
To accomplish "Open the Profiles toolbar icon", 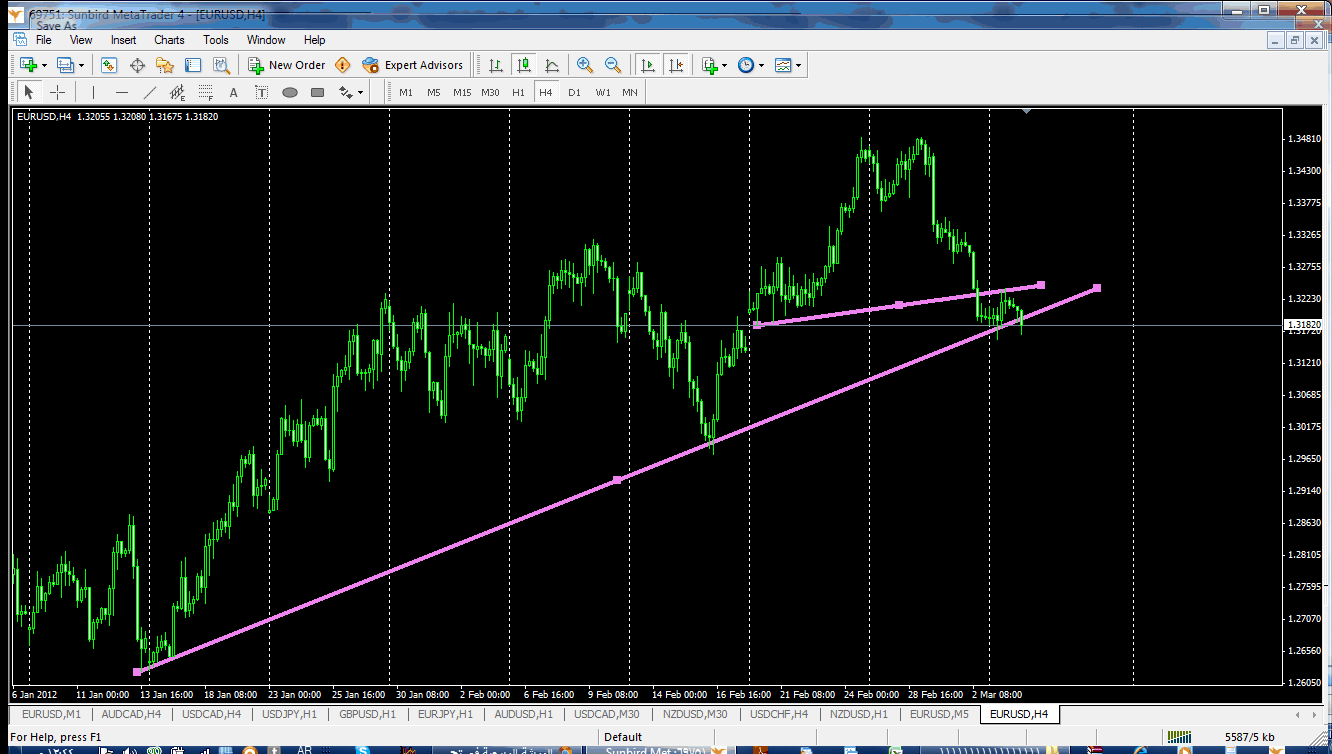I will click(65, 65).
